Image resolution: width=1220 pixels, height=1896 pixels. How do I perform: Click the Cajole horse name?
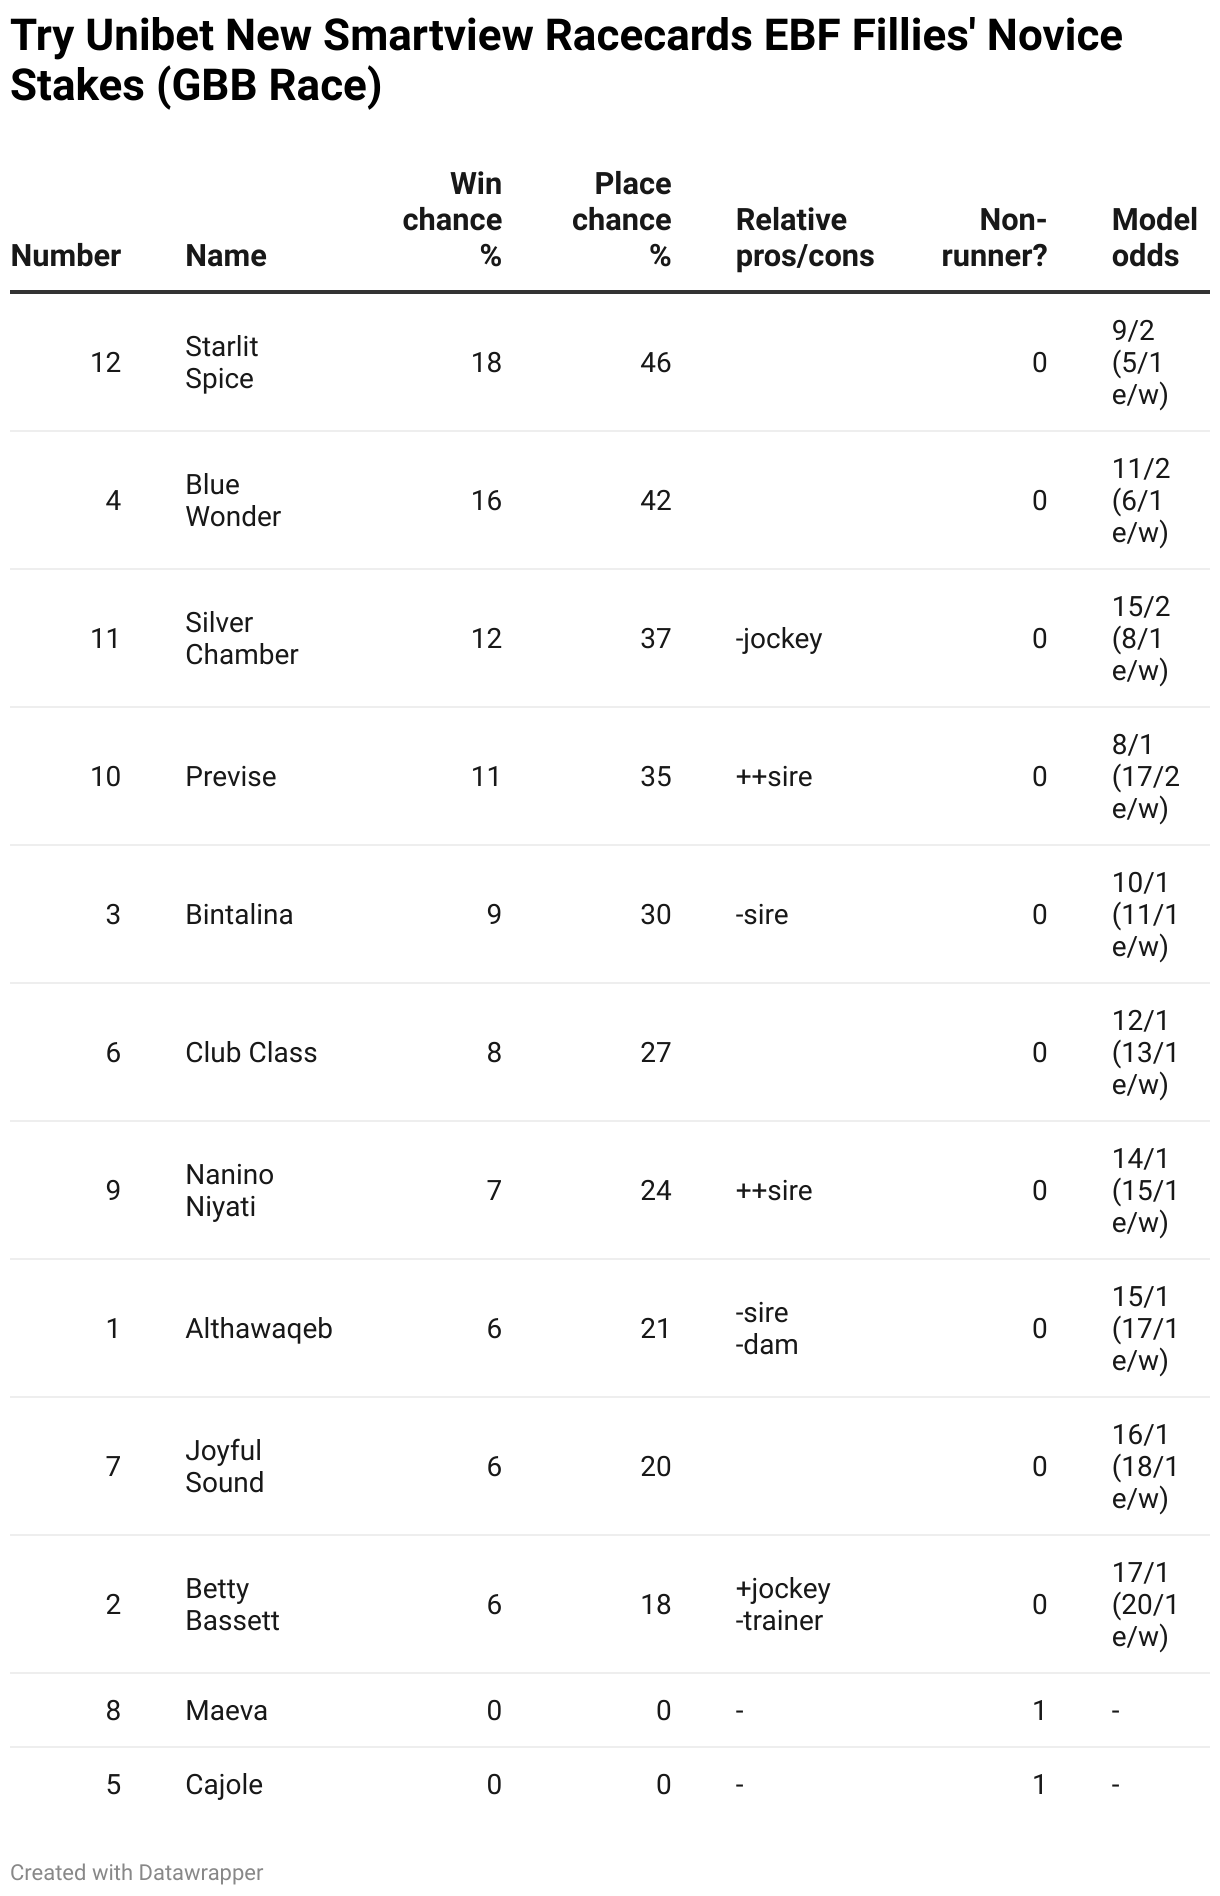(x=224, y=1784)
